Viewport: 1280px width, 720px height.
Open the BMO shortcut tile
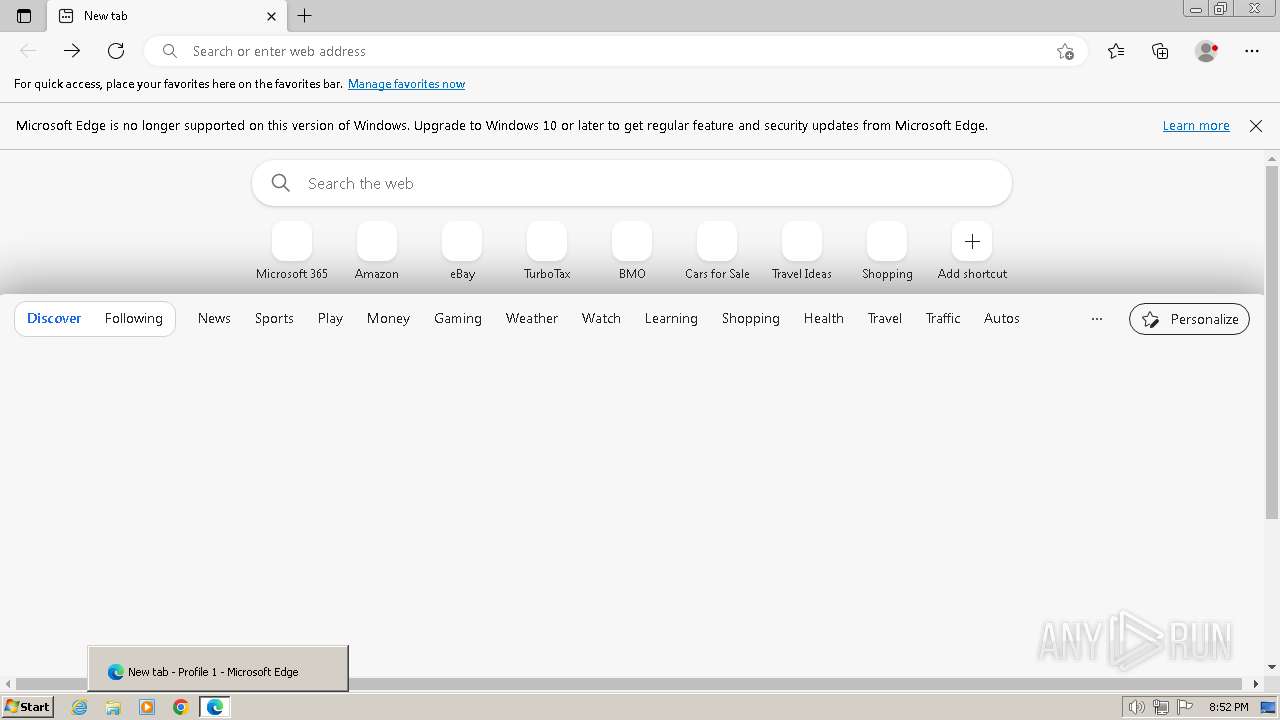click(632, 252)
